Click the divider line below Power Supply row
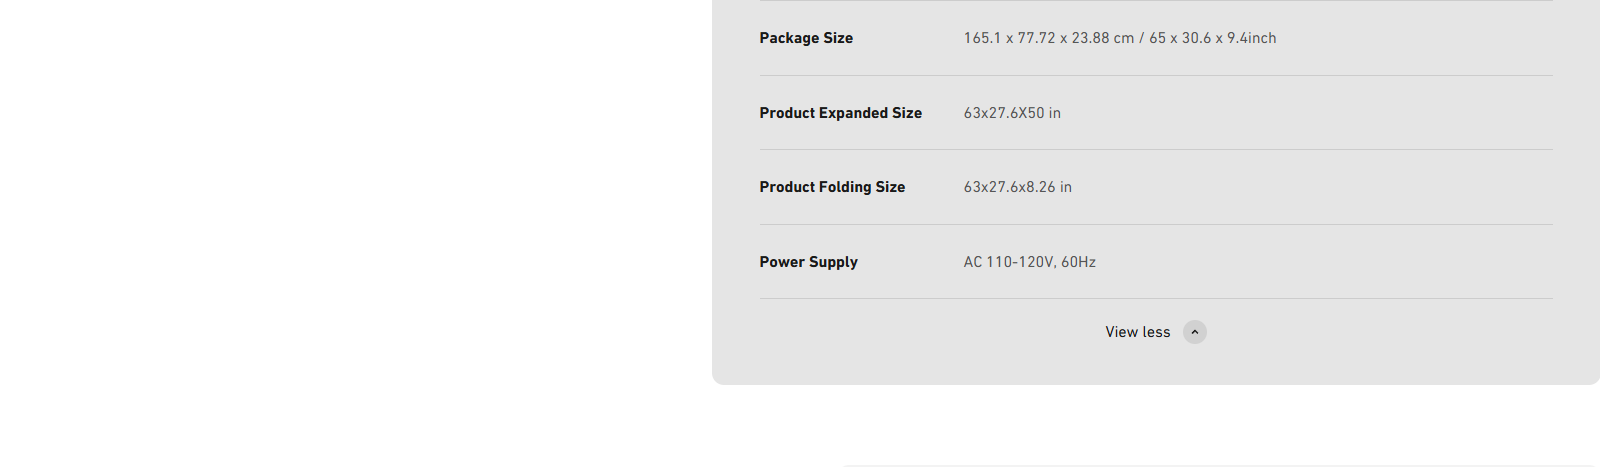Screen dimensions: 1600x467 [x=1156, y=298]
